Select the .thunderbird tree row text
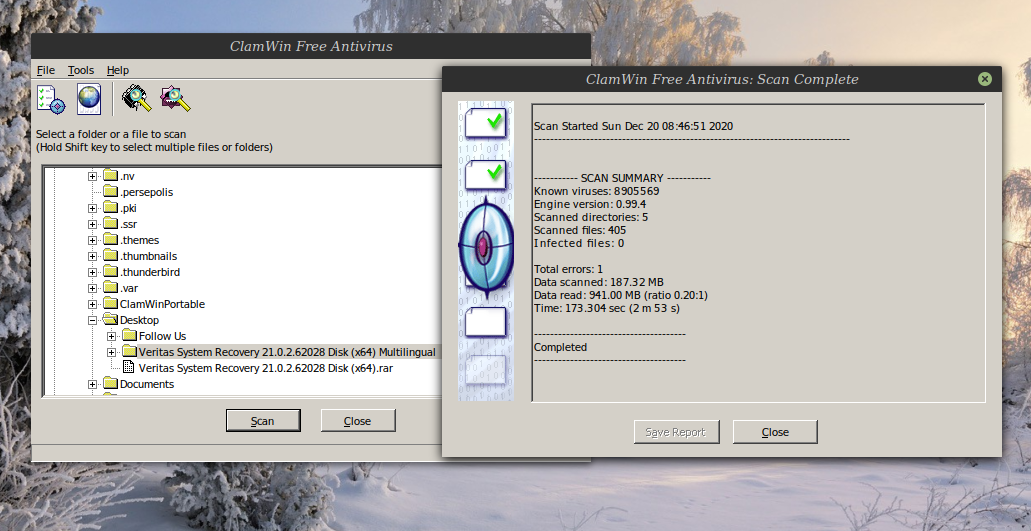 click(150, 272)
